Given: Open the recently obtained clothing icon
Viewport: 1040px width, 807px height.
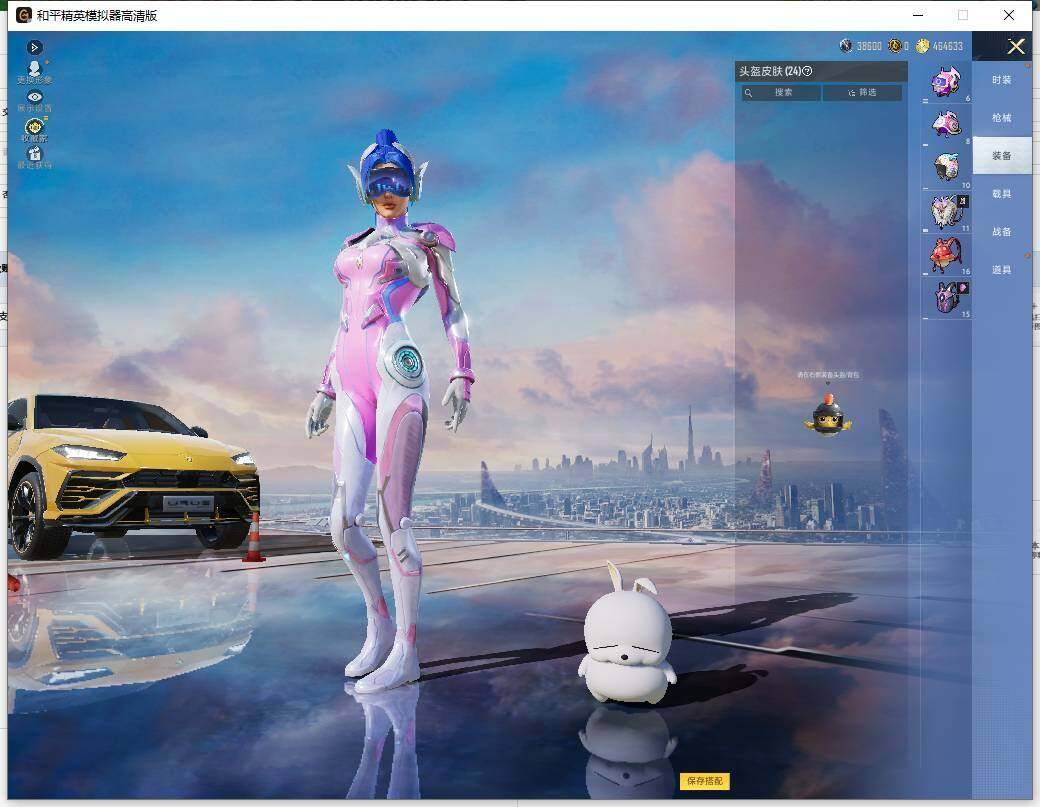Looking at the screenshot, I should click(x=34, y=157).
